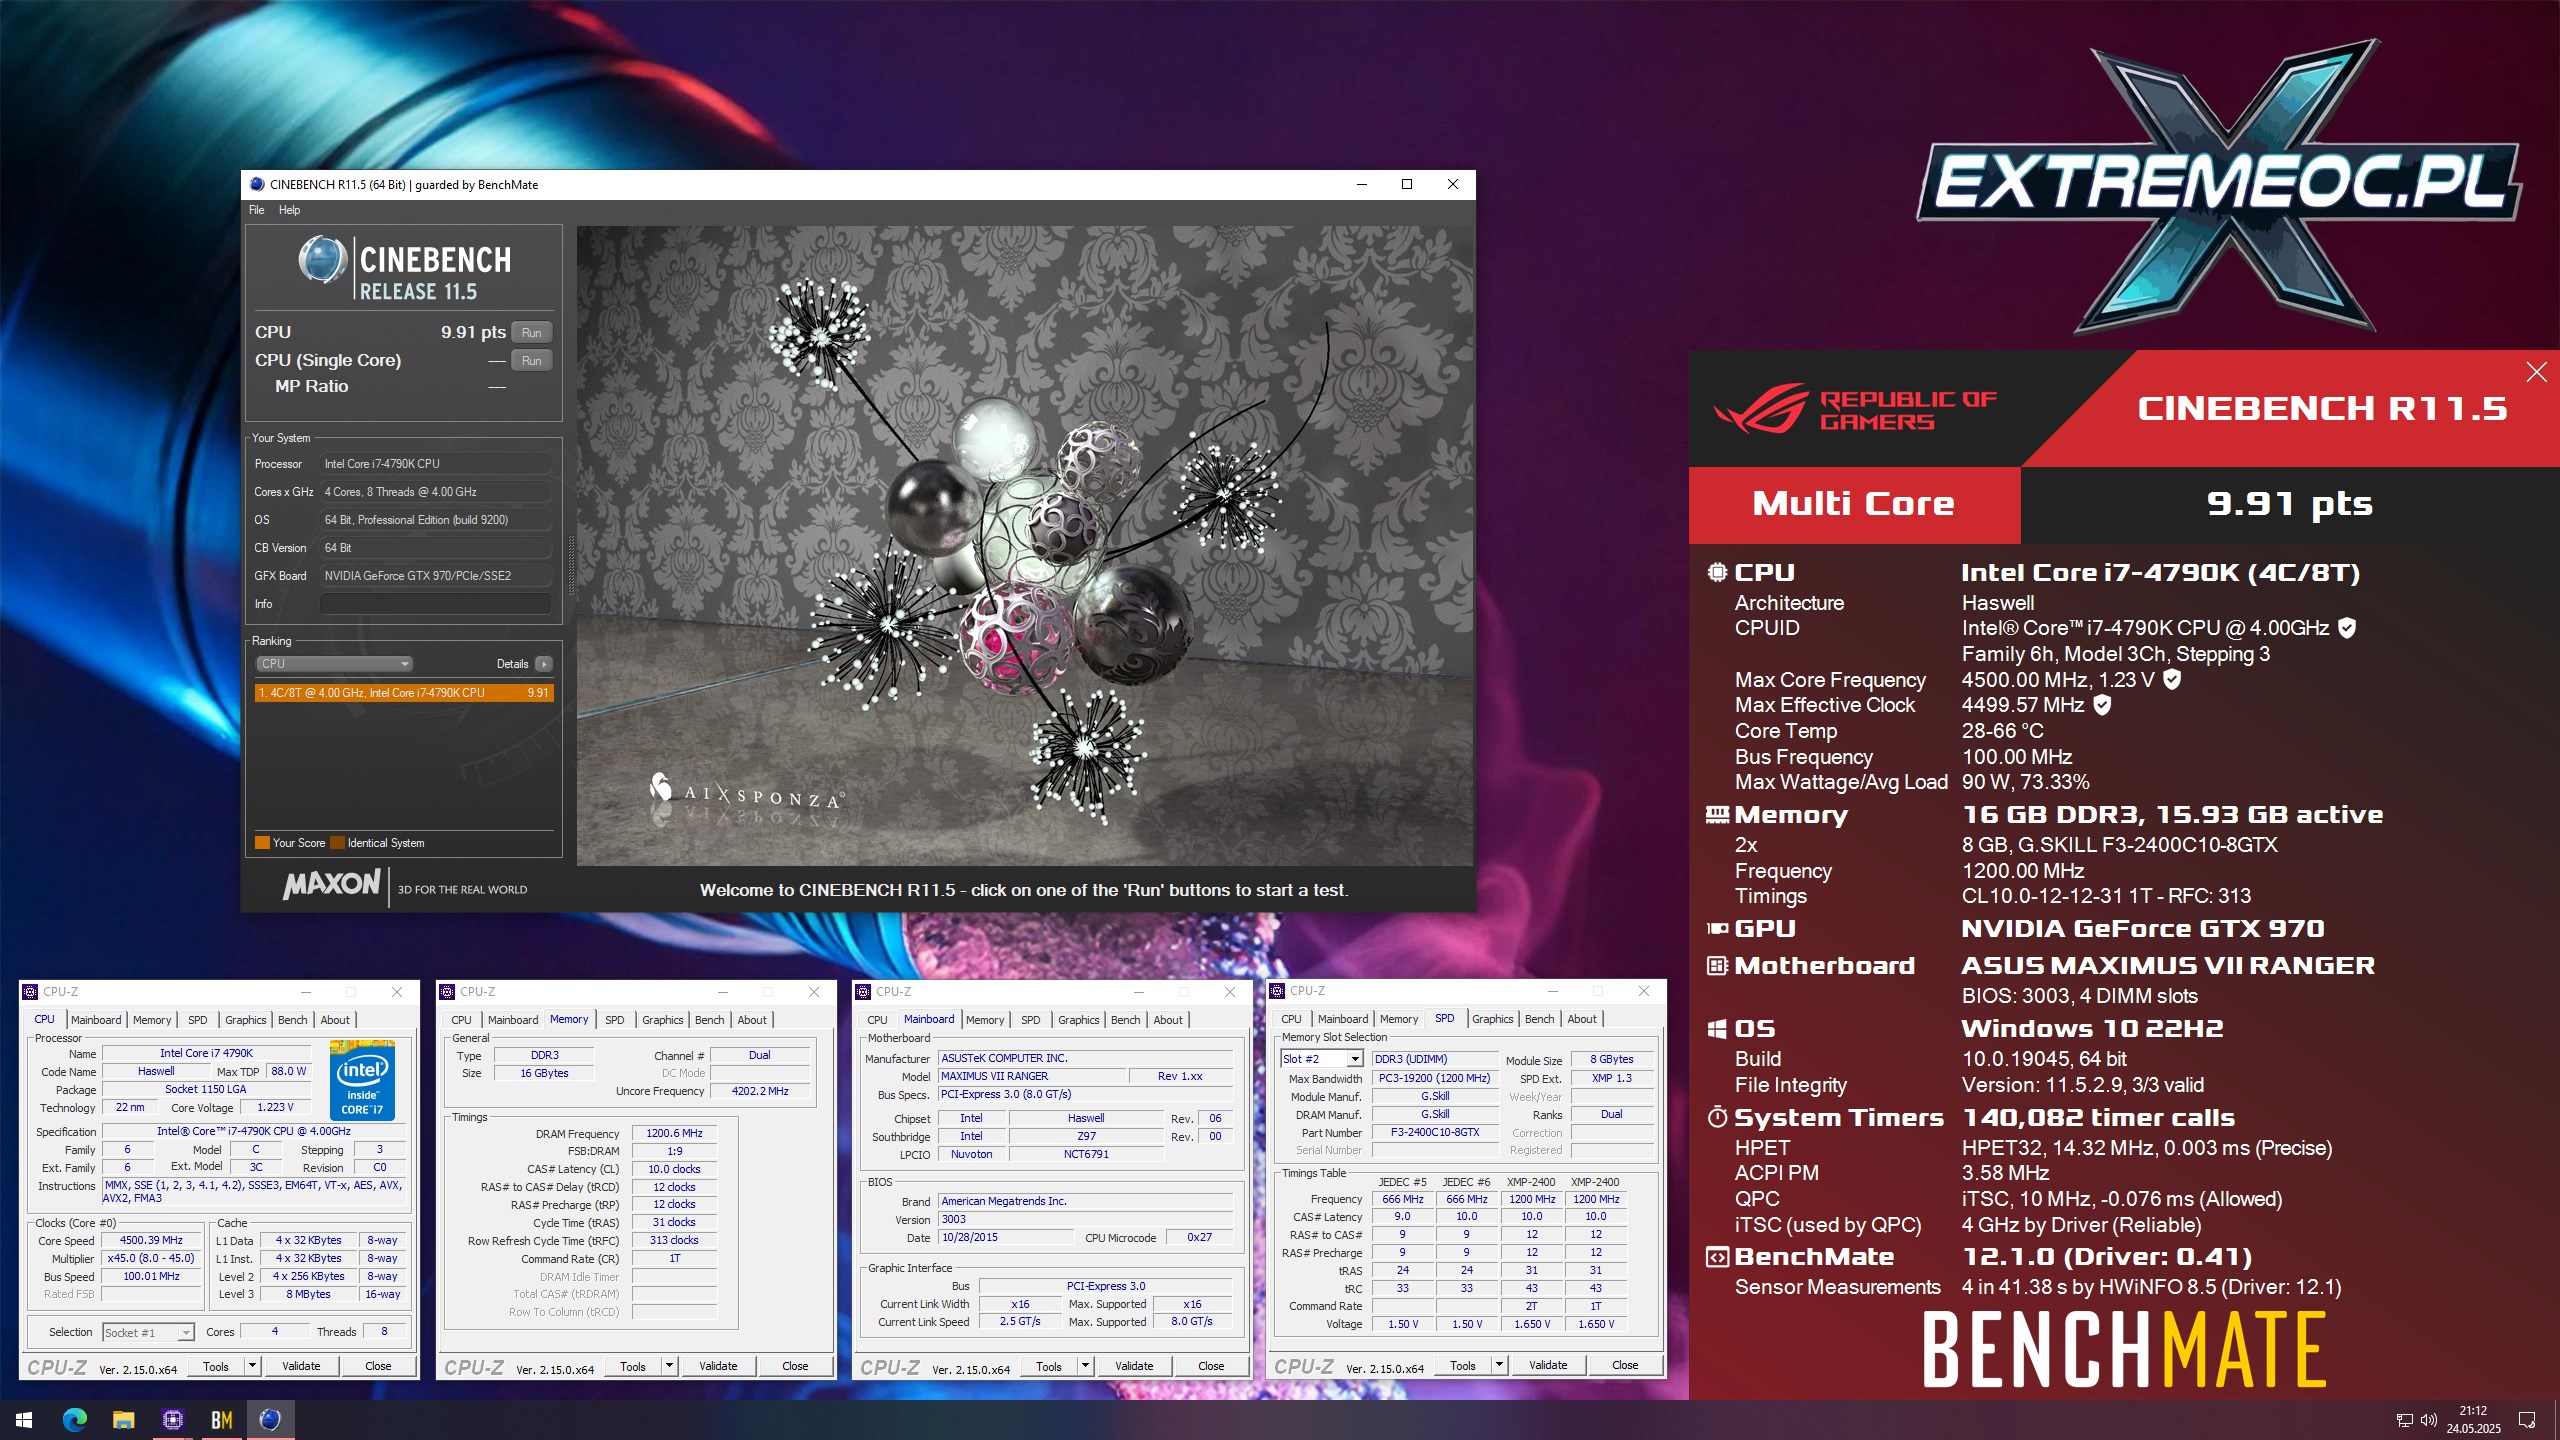Viewport: 2560px width, 1440px height.
Task: Click the Ranking Details arrow button
Action: coord(544,664)
